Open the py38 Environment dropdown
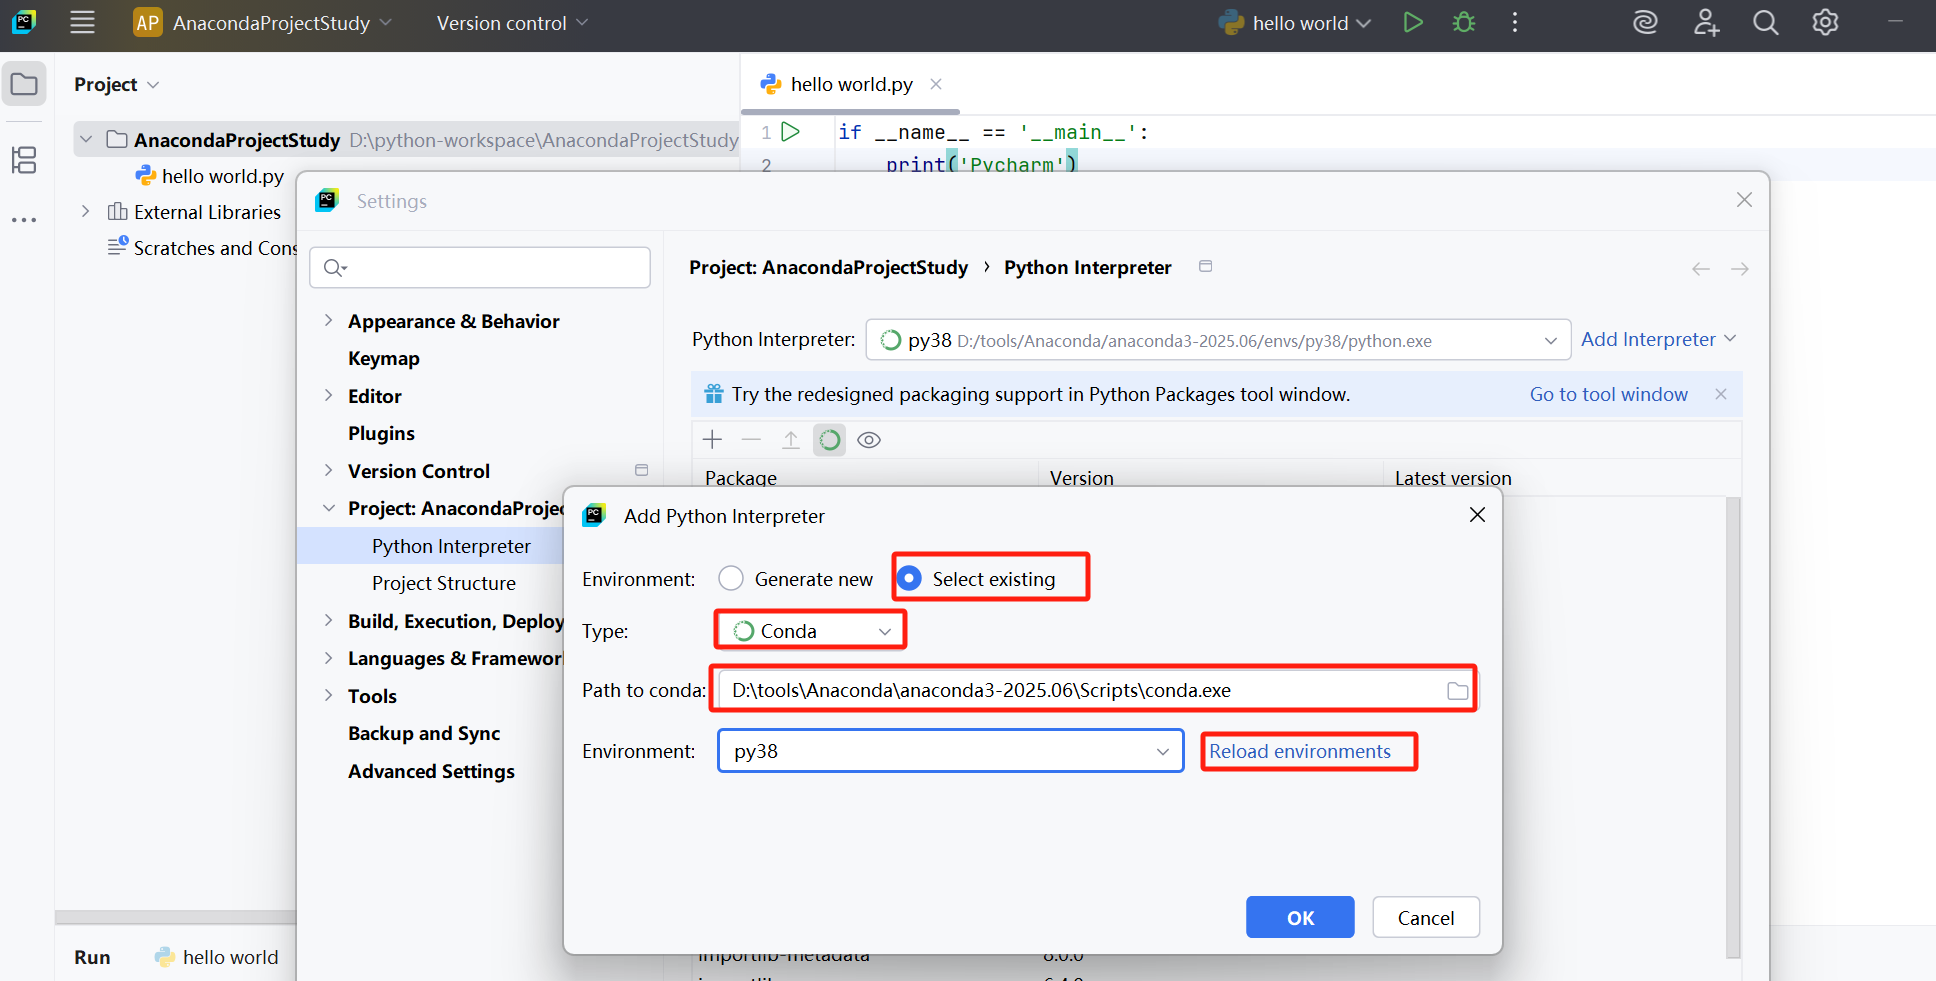Screen dimensions: 1936x981 click(x=951, y=751)
